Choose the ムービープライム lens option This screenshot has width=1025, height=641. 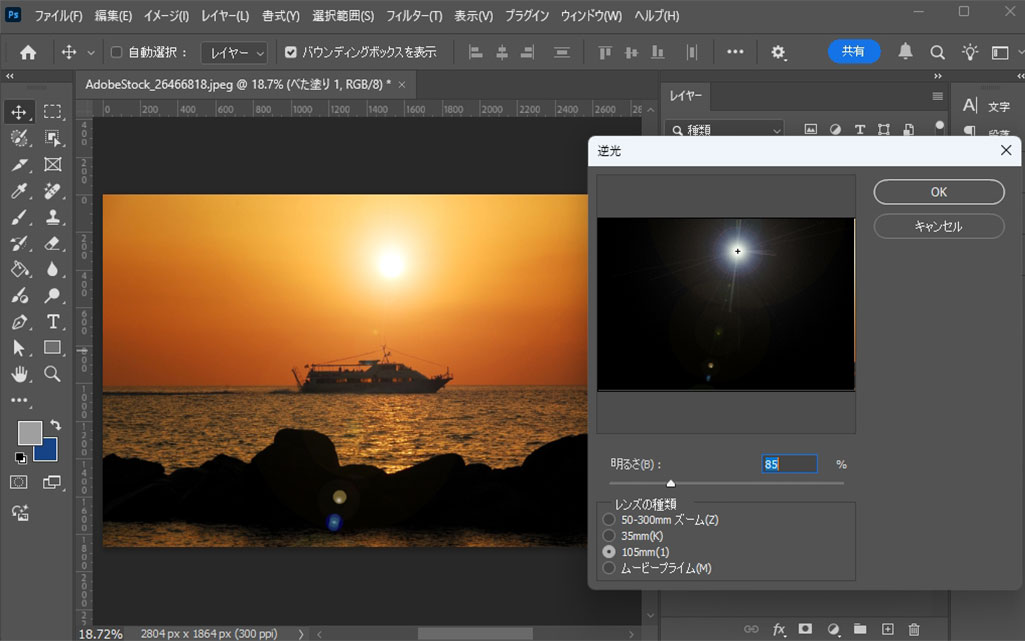click(609, 568)
